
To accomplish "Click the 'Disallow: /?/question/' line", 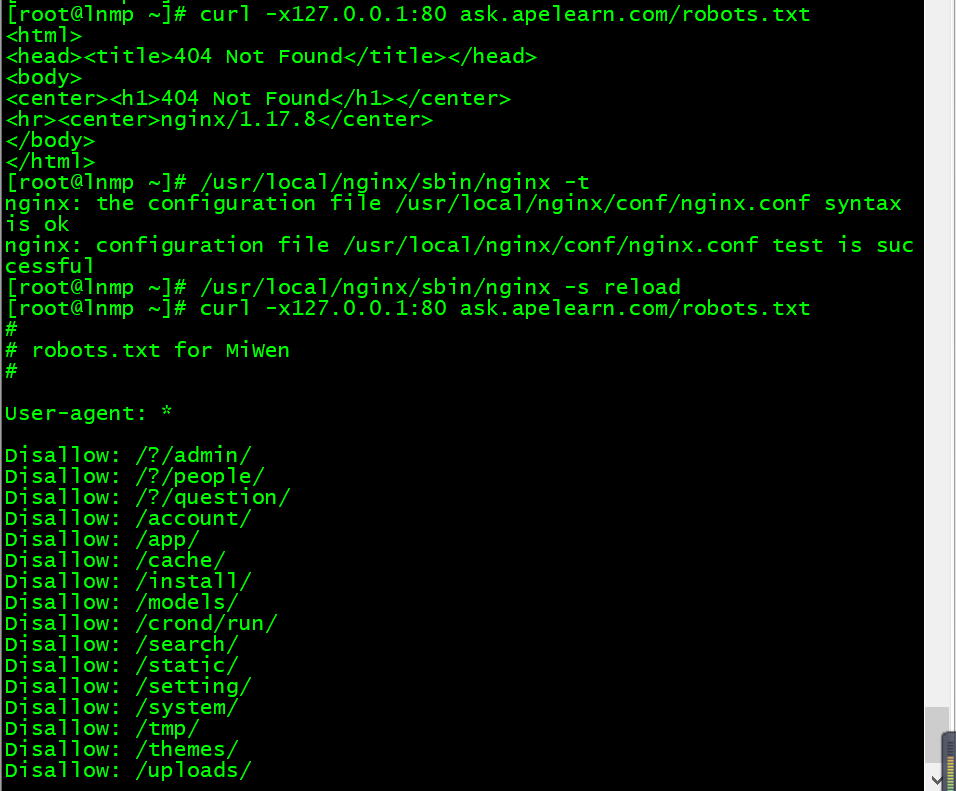I will pos(148,497).
